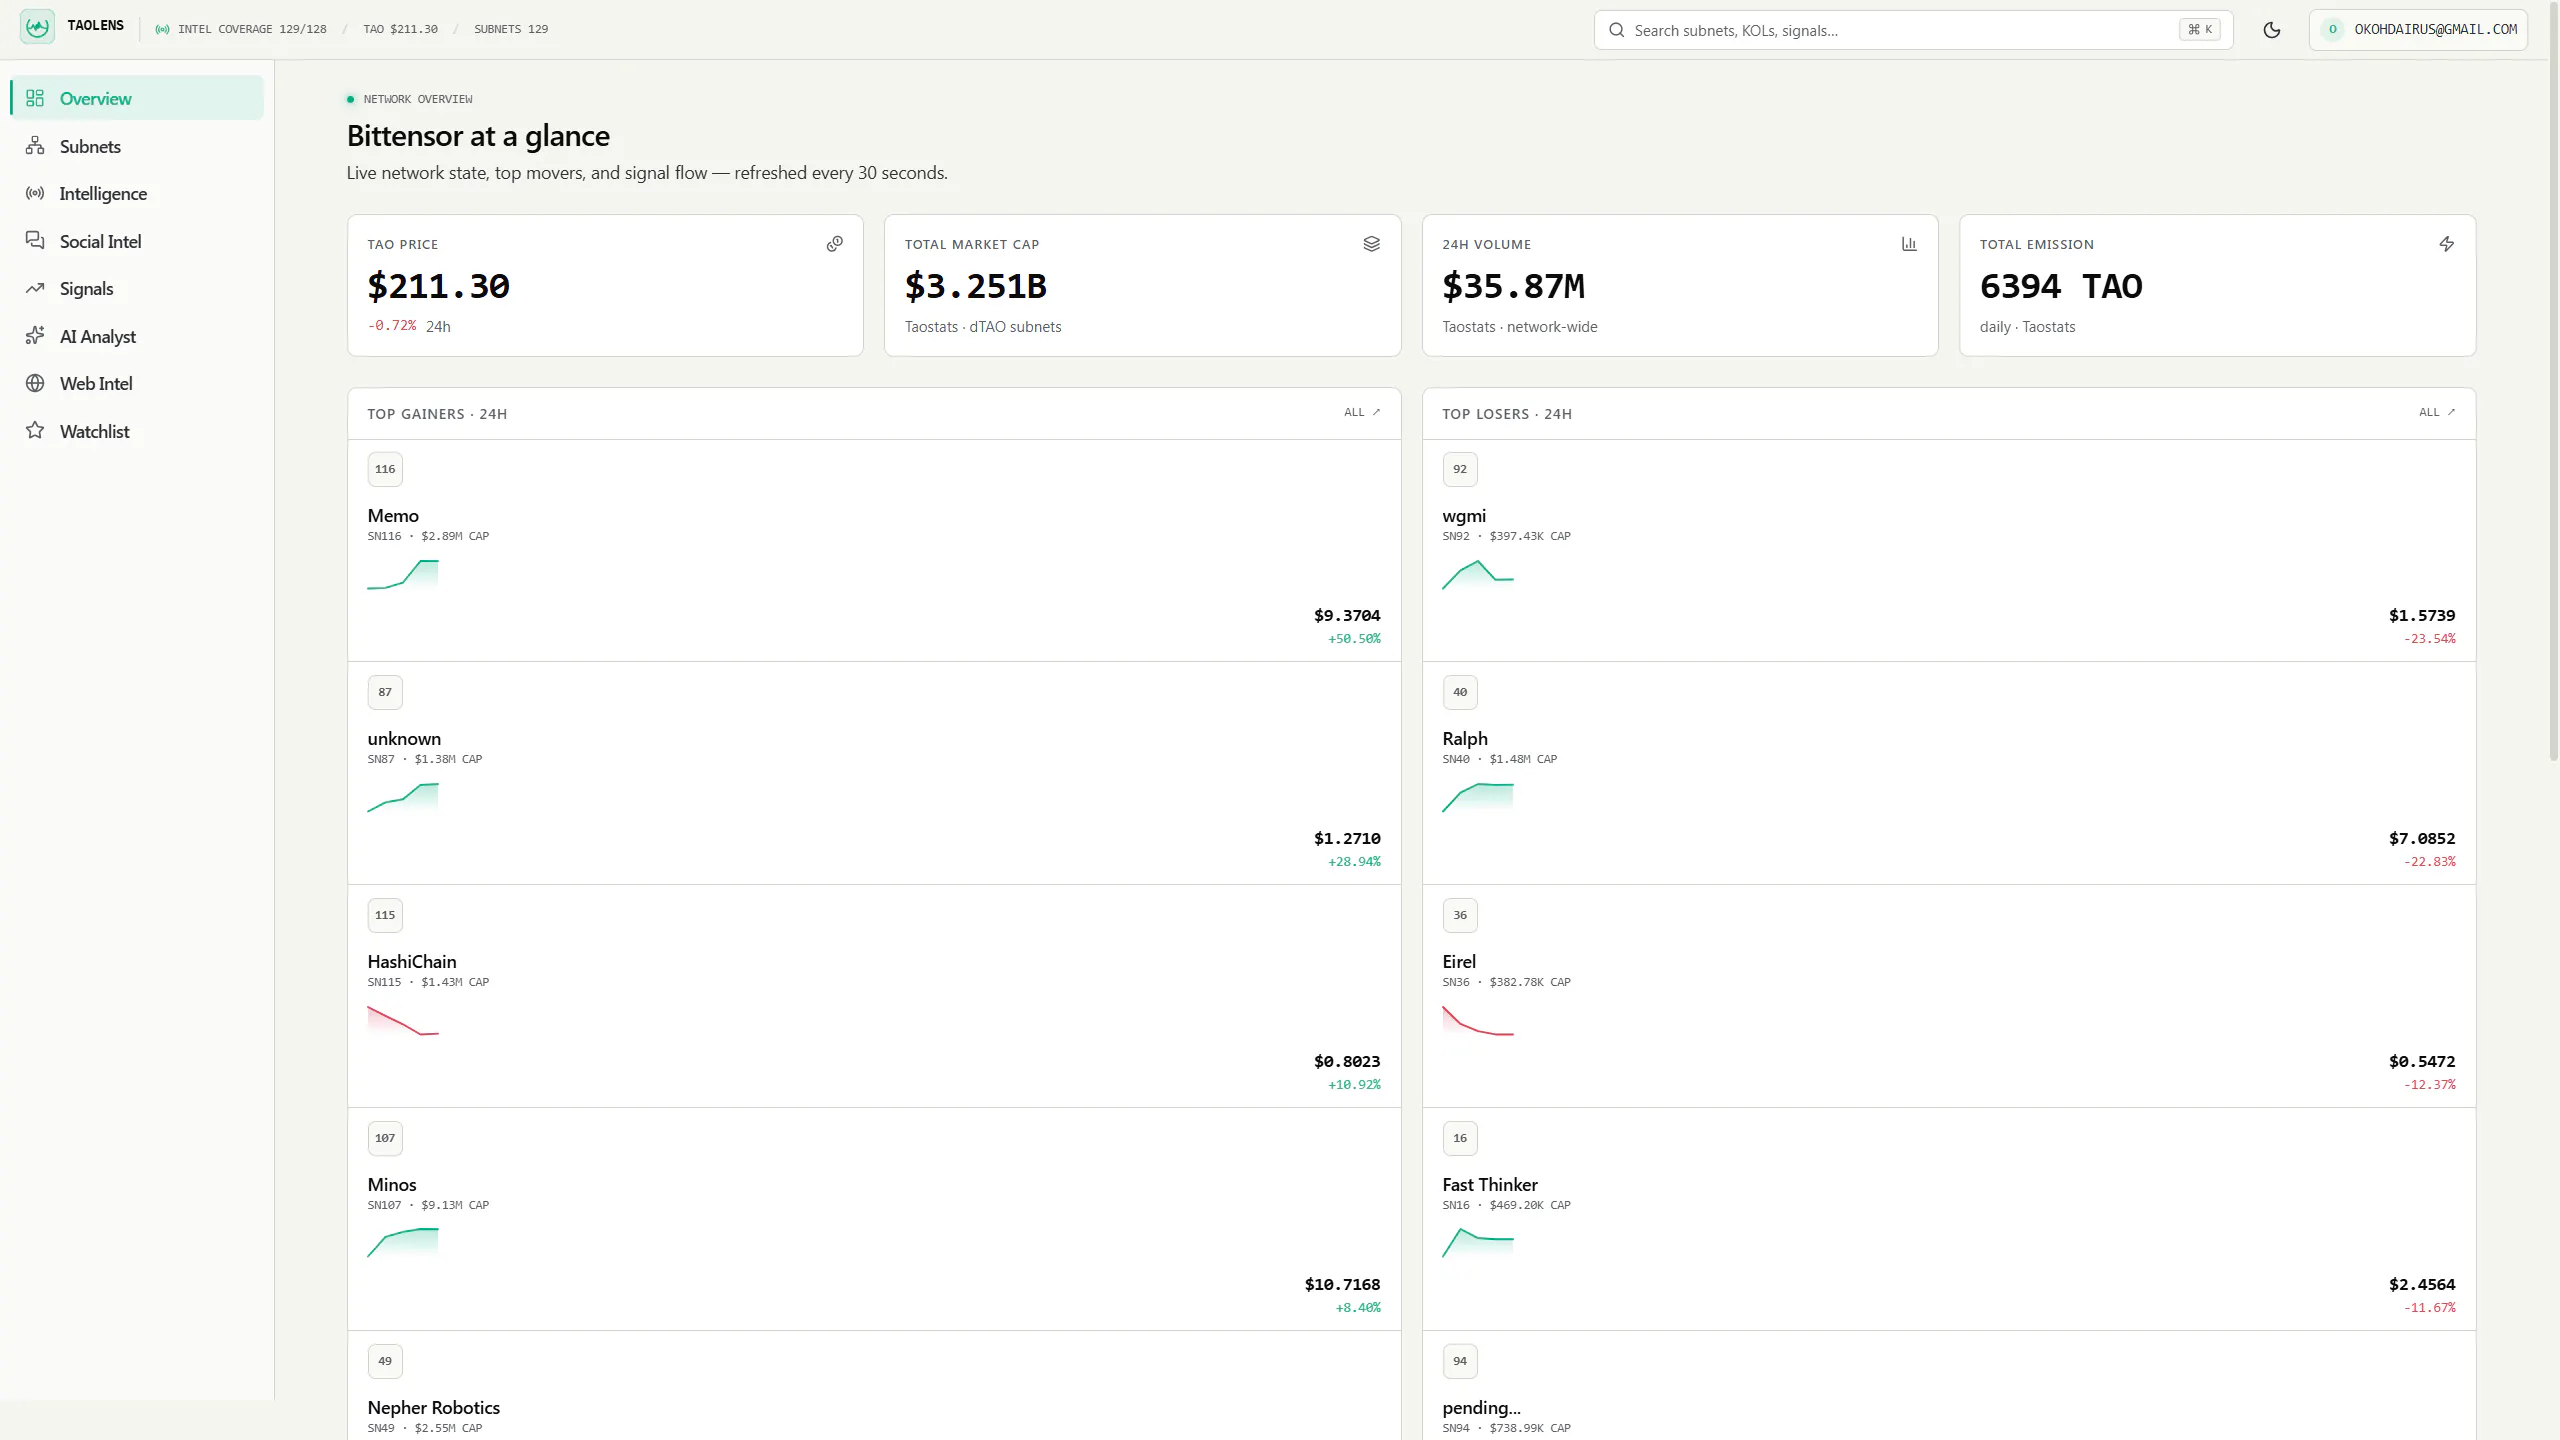
Task: Open the HashiChain subnet row
Action: 874,997
